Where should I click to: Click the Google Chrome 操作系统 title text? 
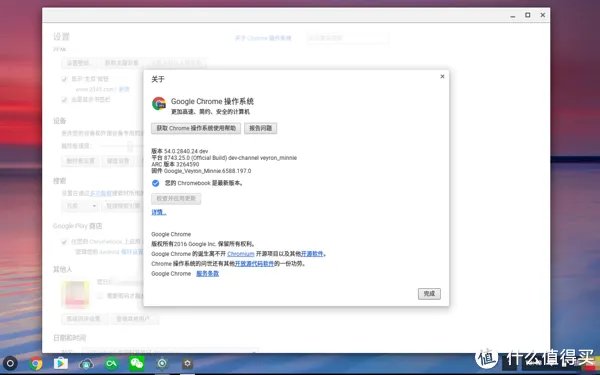tap(212, 101)
